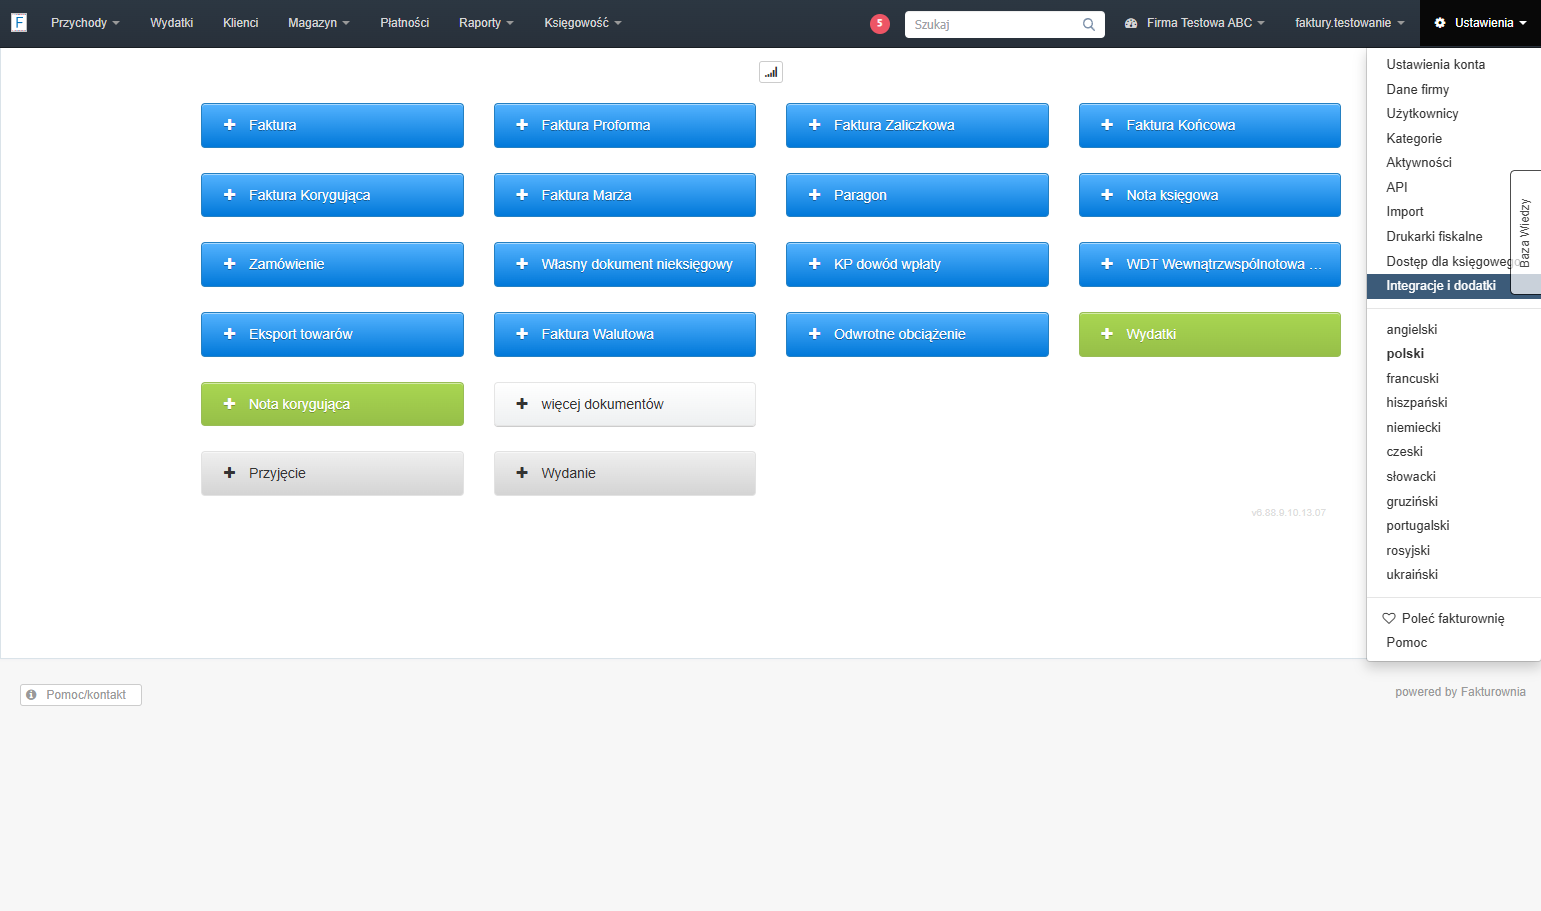The image size is (1541, 911).
Task: Open Użytkownicy settings
Action: pos(1422,114)
